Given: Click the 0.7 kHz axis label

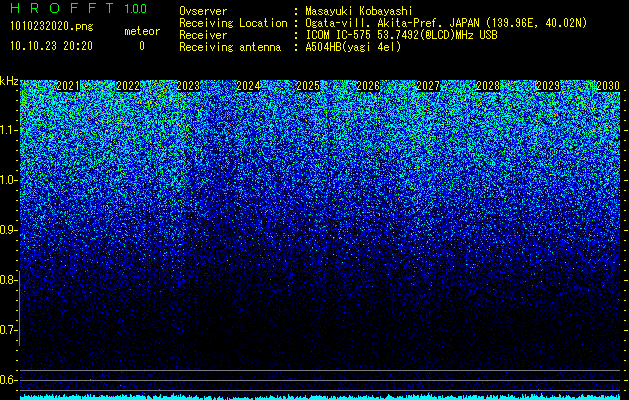Looking at the screenshot, I should click(8, 330).
